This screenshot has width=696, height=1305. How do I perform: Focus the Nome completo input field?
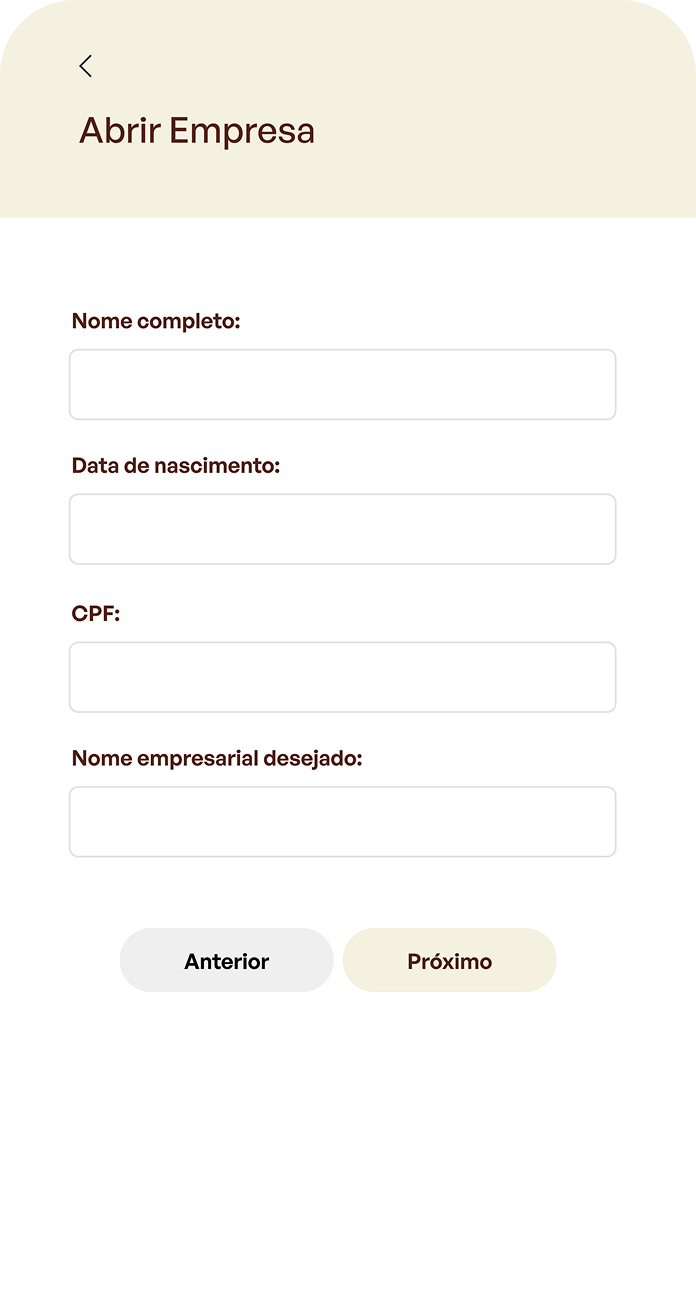(342, 385)
